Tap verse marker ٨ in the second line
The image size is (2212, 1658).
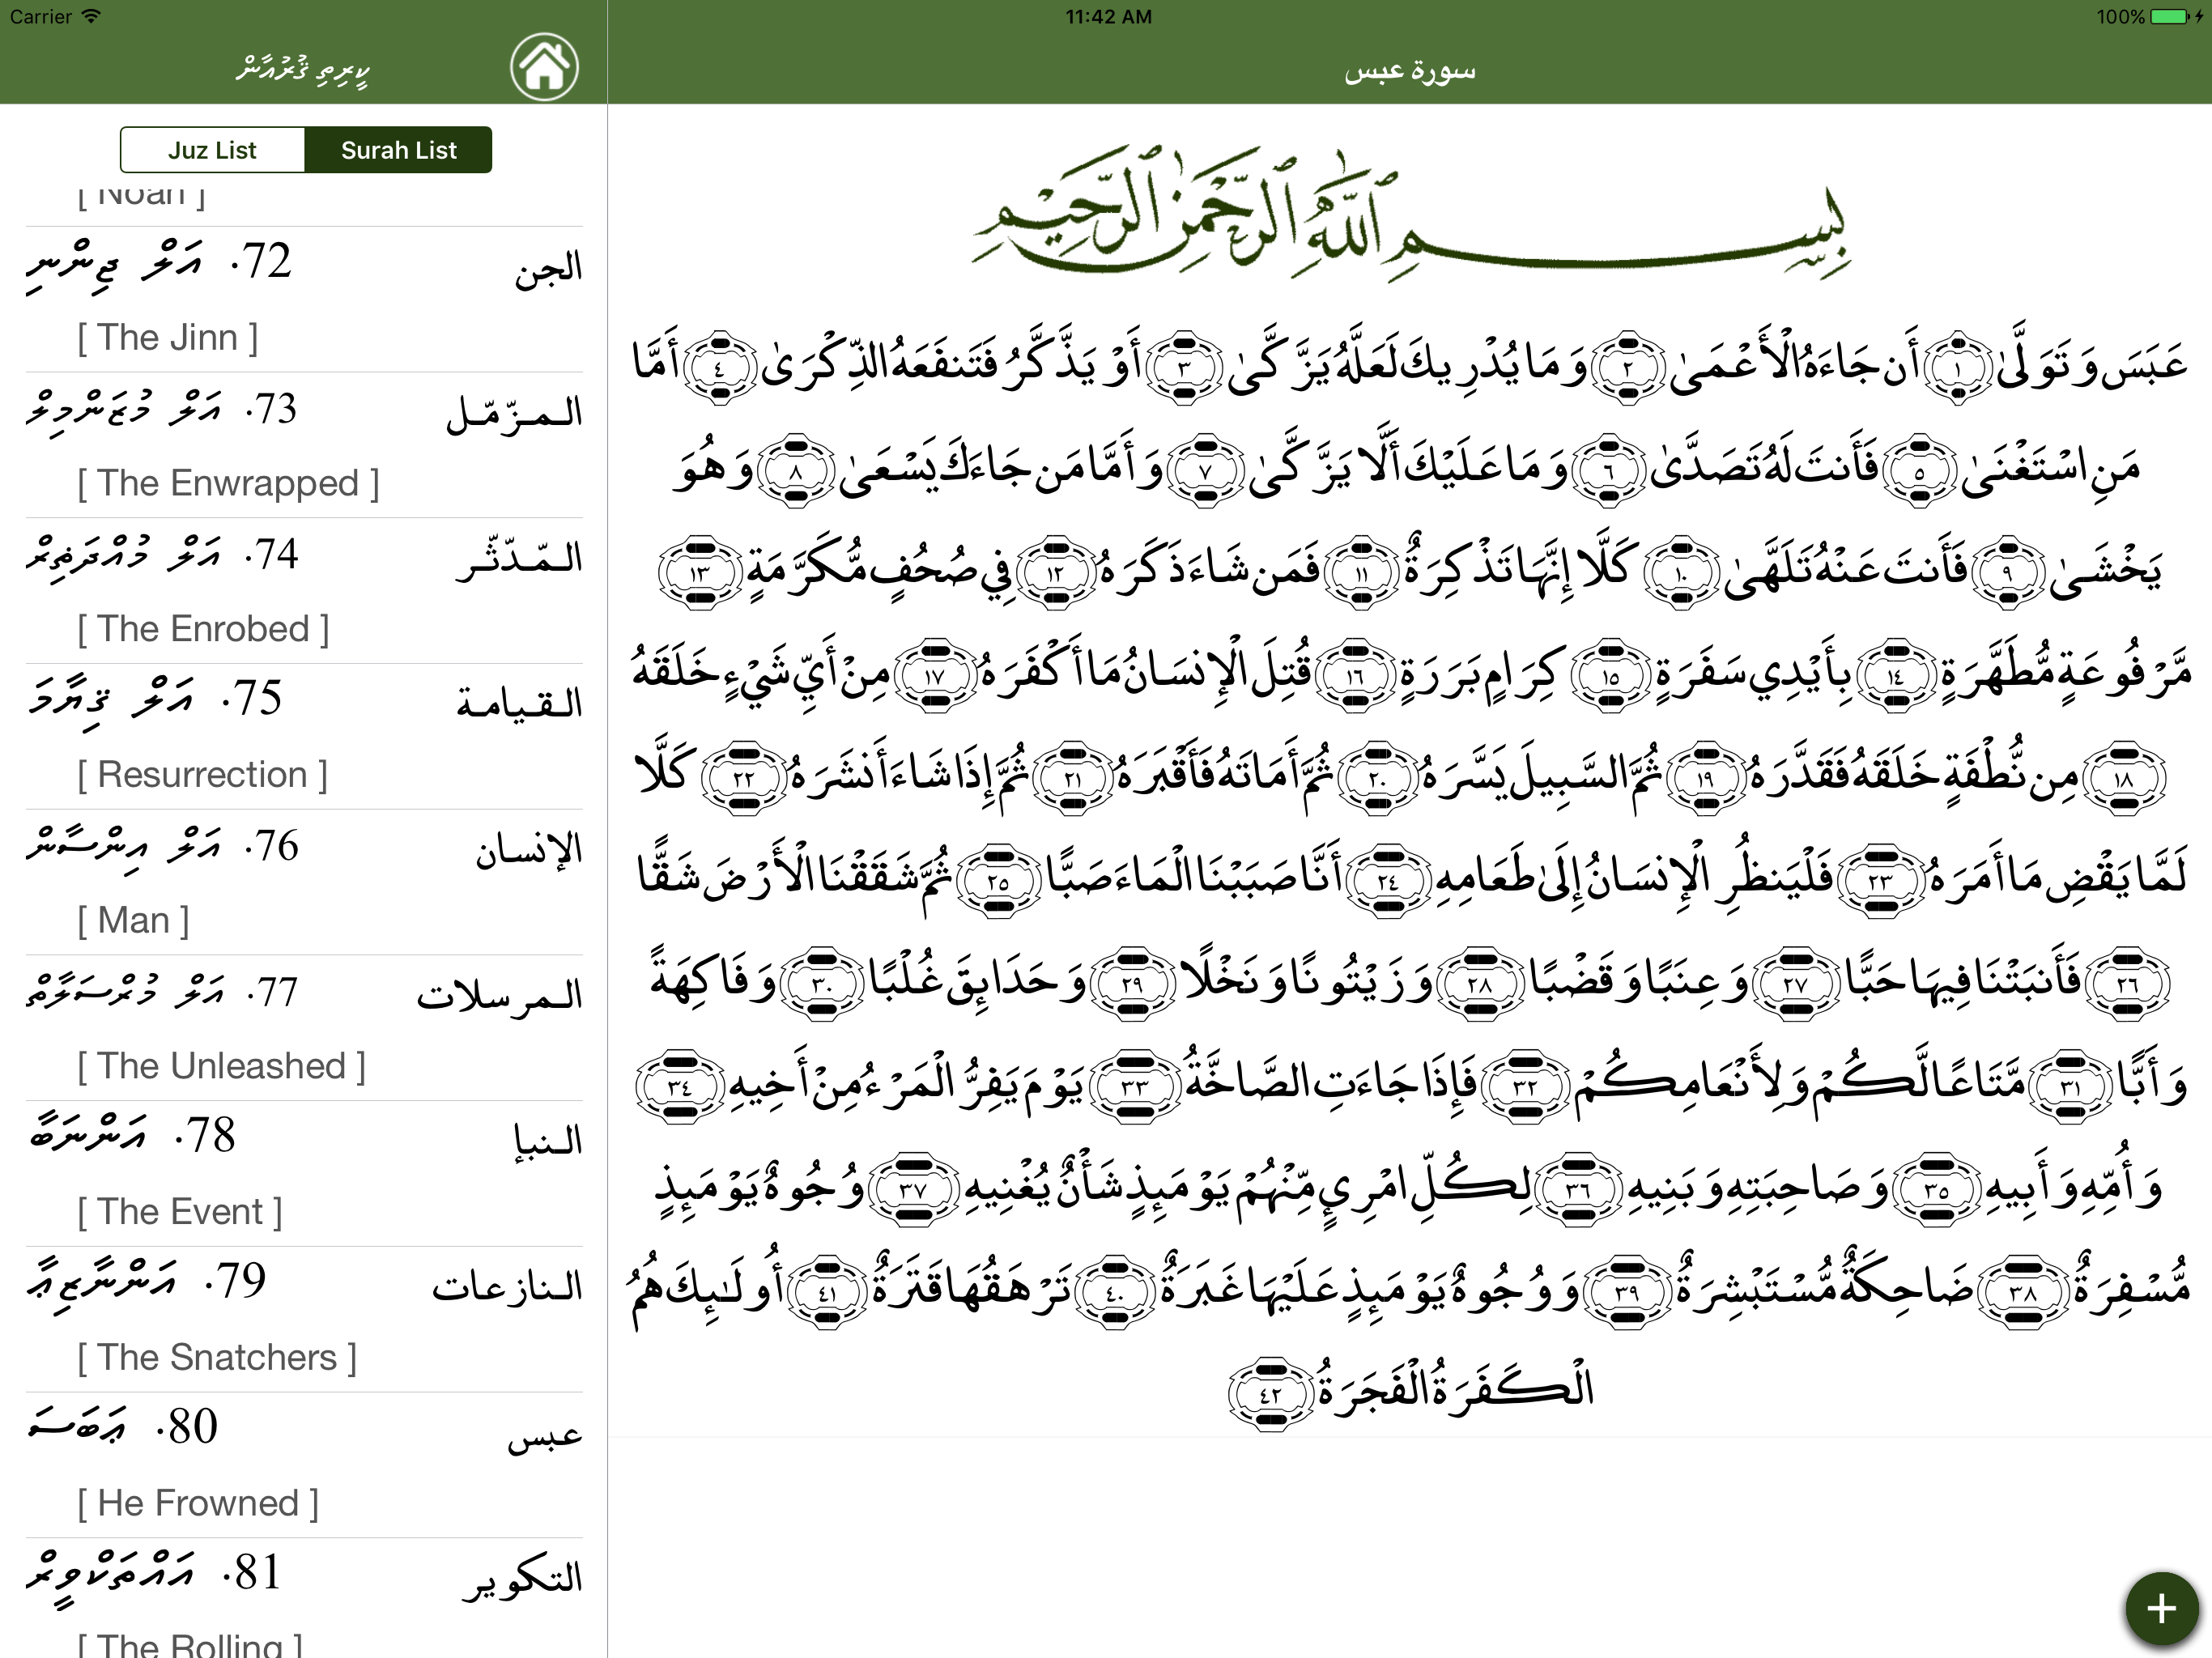tap(795, 470)
